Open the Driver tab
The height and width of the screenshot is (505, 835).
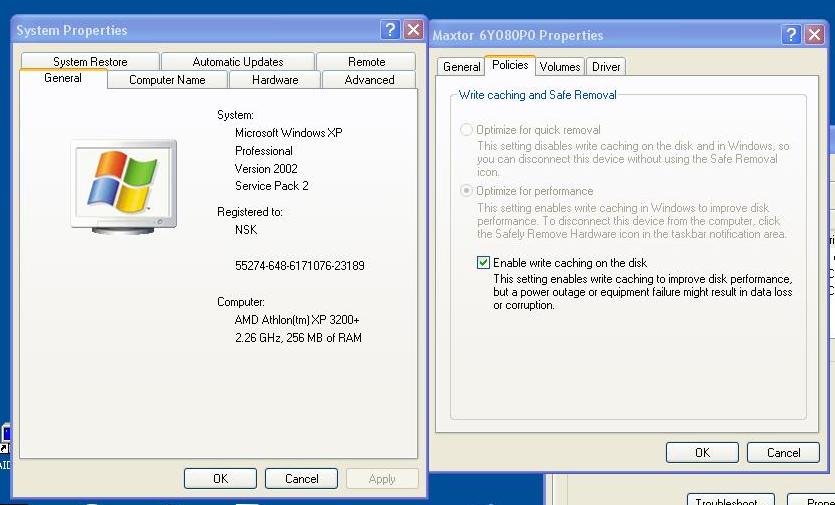click(x=606, y=67)
